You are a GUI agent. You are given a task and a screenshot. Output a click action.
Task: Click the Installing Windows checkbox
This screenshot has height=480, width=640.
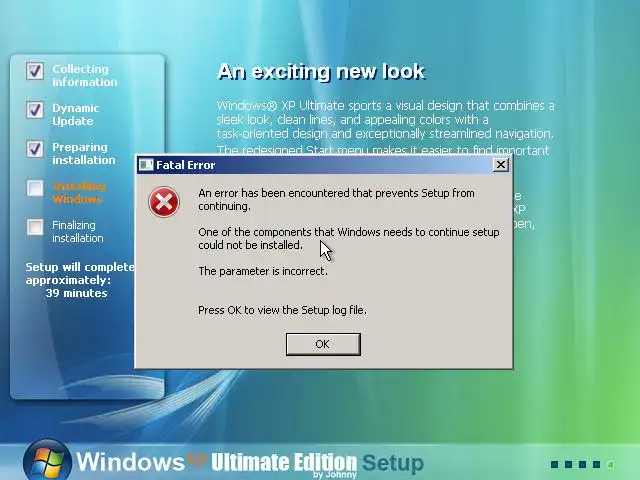click(x=35, y=188)
